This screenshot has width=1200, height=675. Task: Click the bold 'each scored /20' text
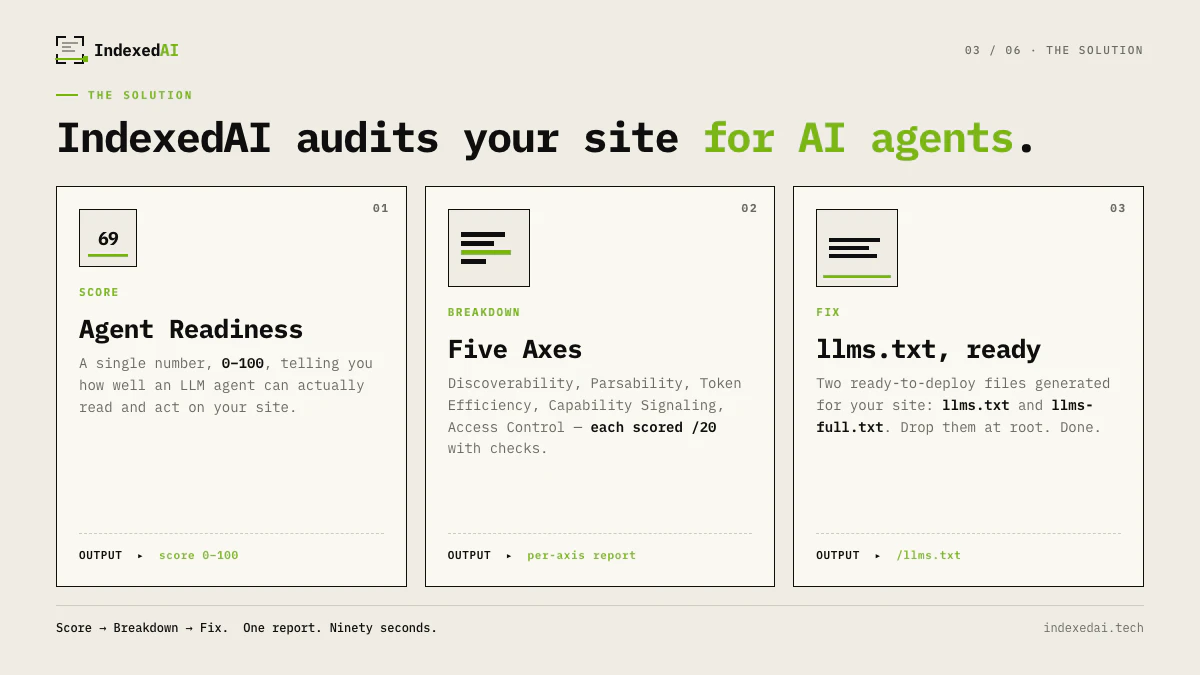point(653,428)
